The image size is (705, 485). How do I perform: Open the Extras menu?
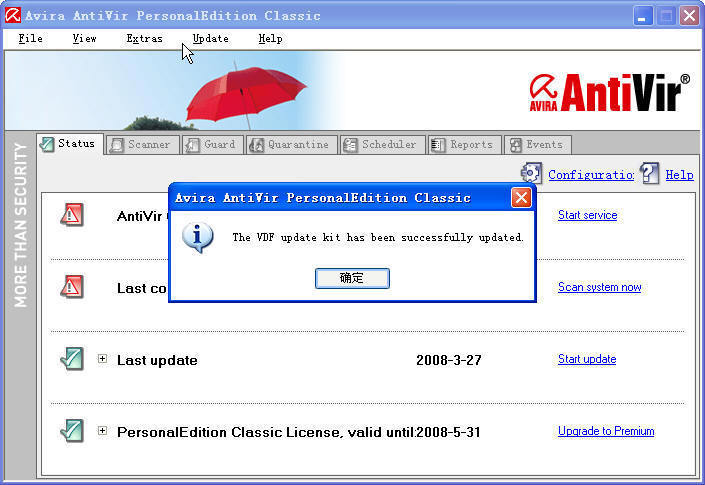pos(144,38)
